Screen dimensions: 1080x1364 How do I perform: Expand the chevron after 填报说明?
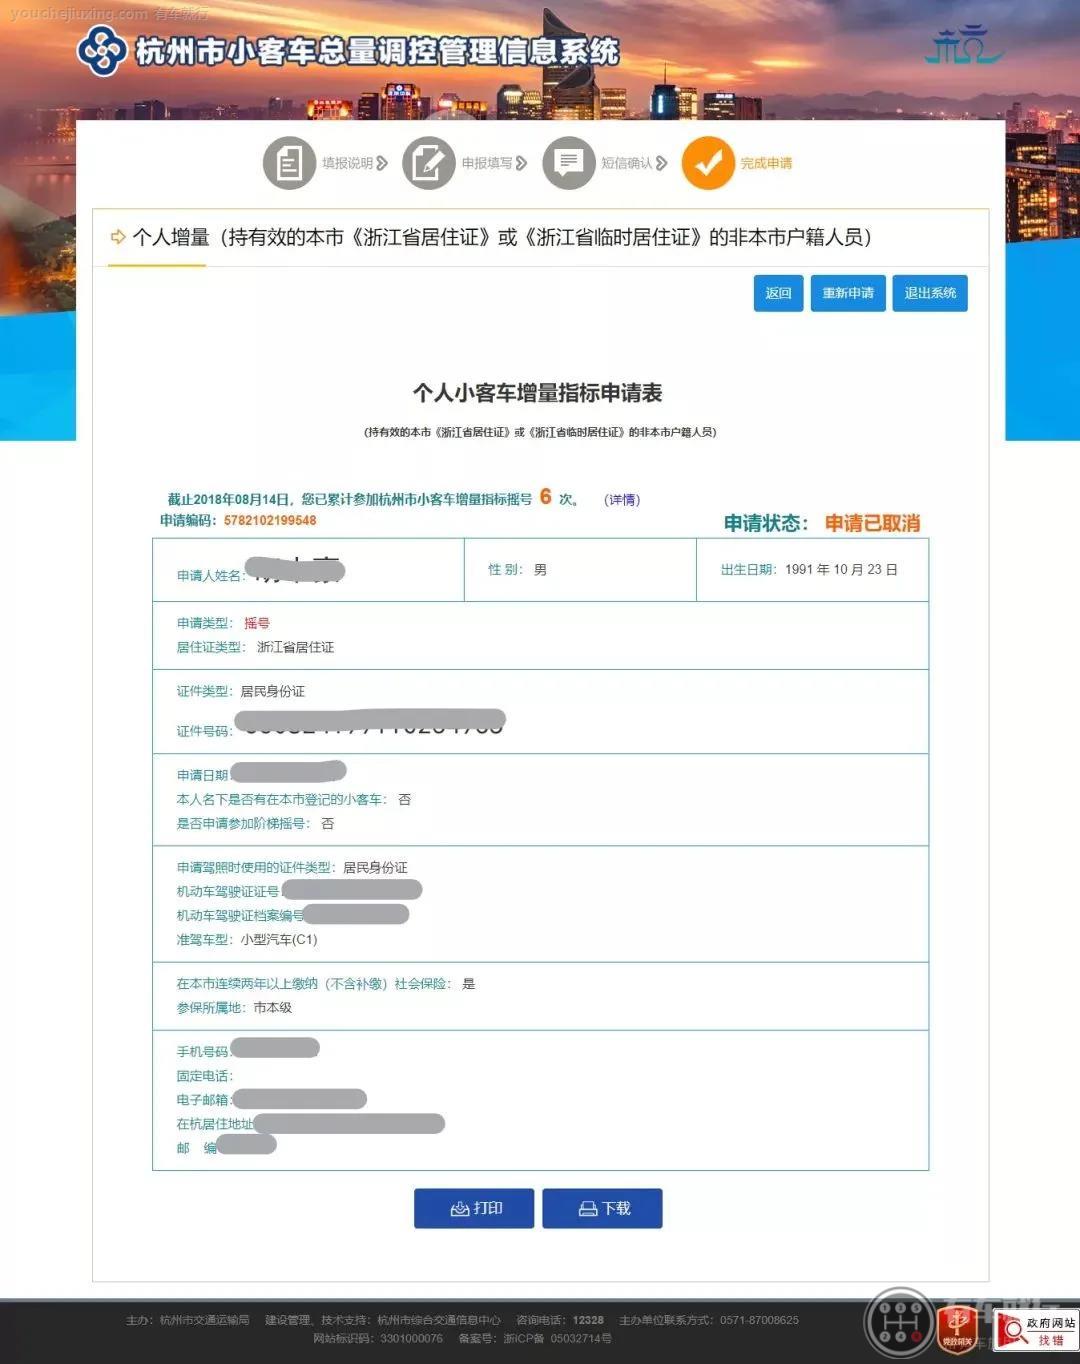click(383, 162)
